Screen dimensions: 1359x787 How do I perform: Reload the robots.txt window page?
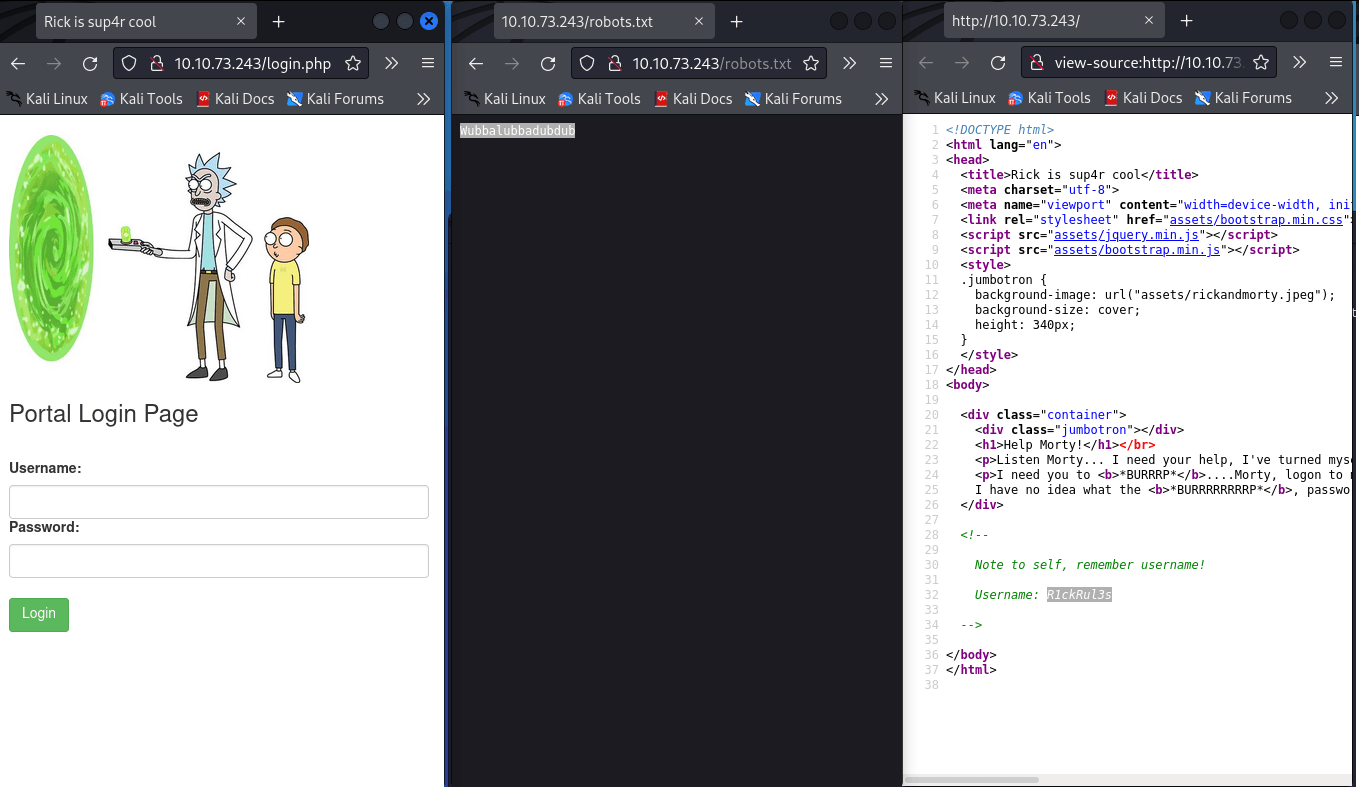pos(548,63)
